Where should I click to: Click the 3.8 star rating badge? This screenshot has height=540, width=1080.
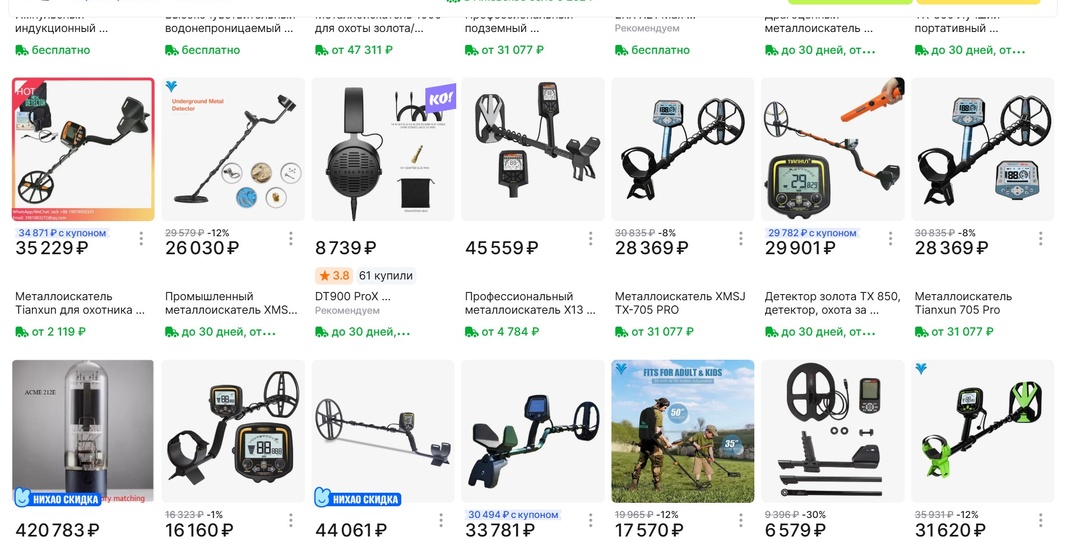tap(333, 276)
